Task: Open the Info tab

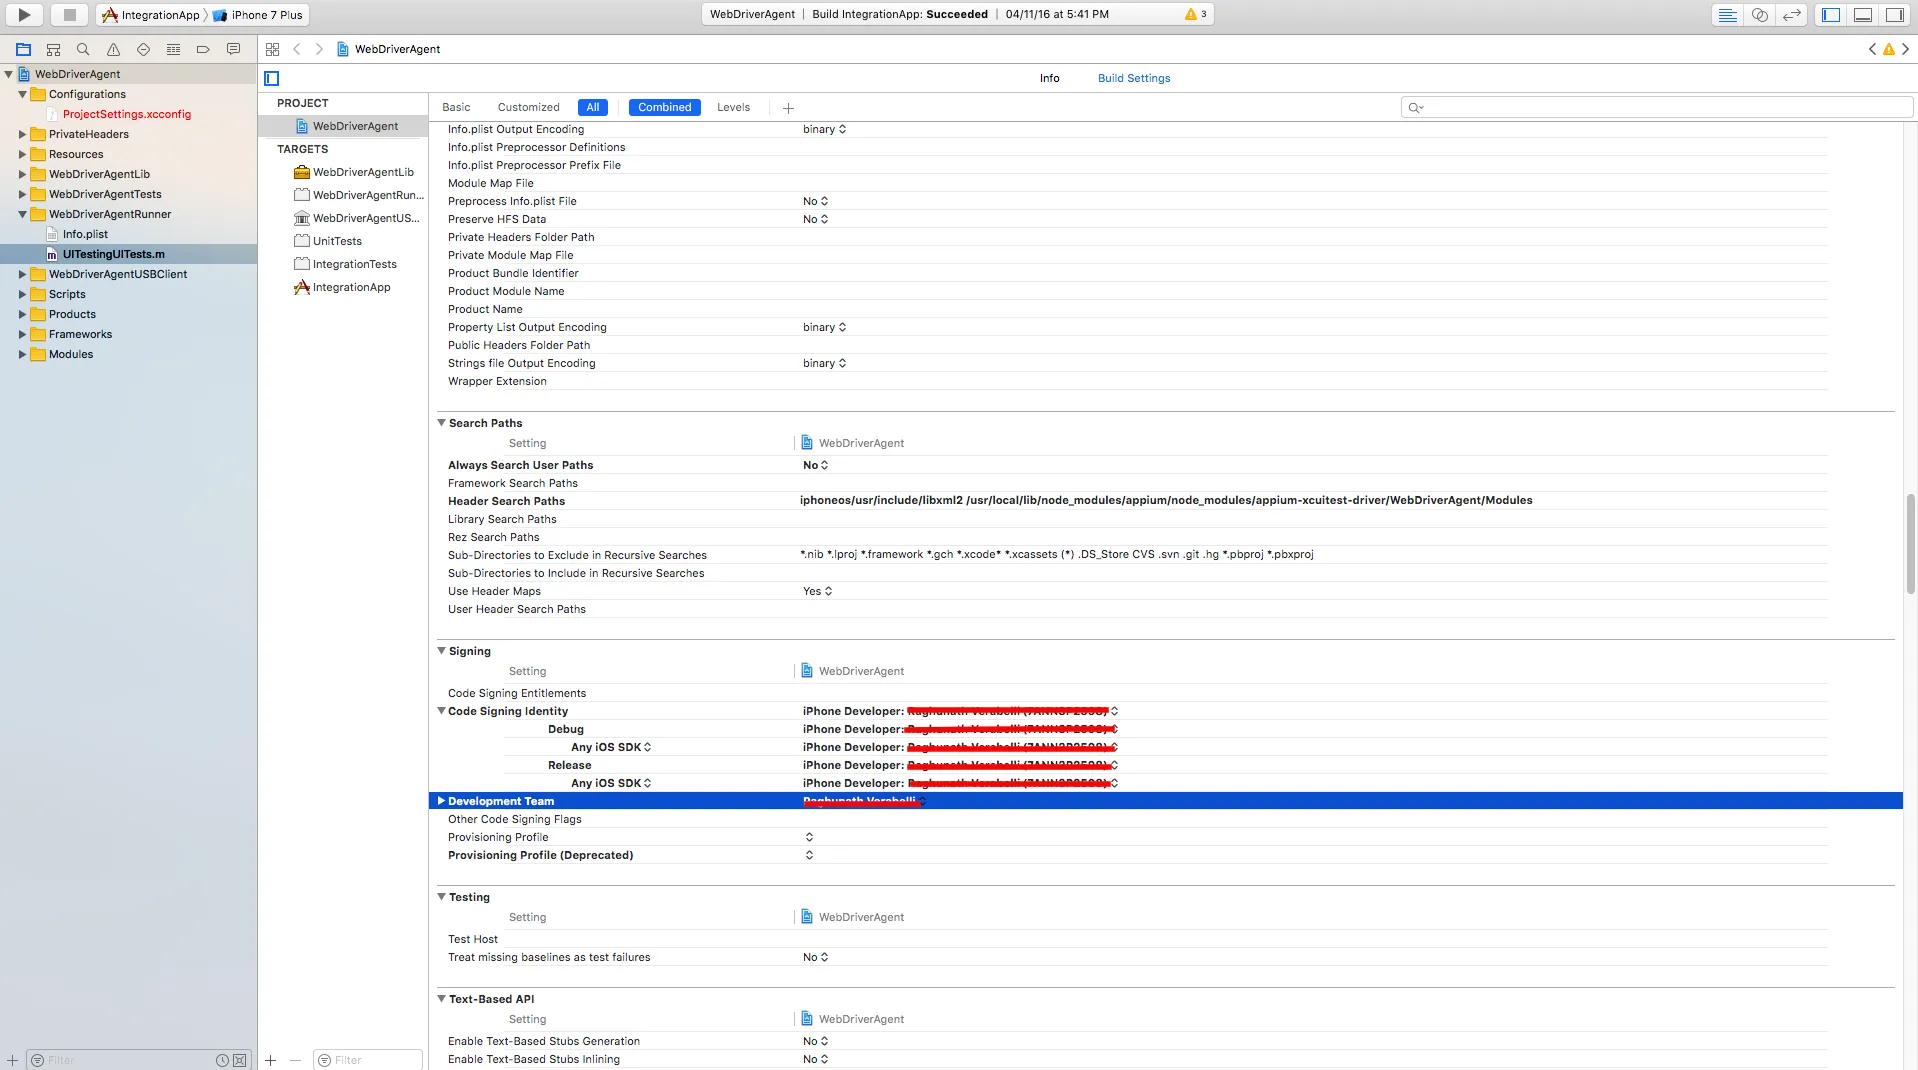Action: [1049, 78]
